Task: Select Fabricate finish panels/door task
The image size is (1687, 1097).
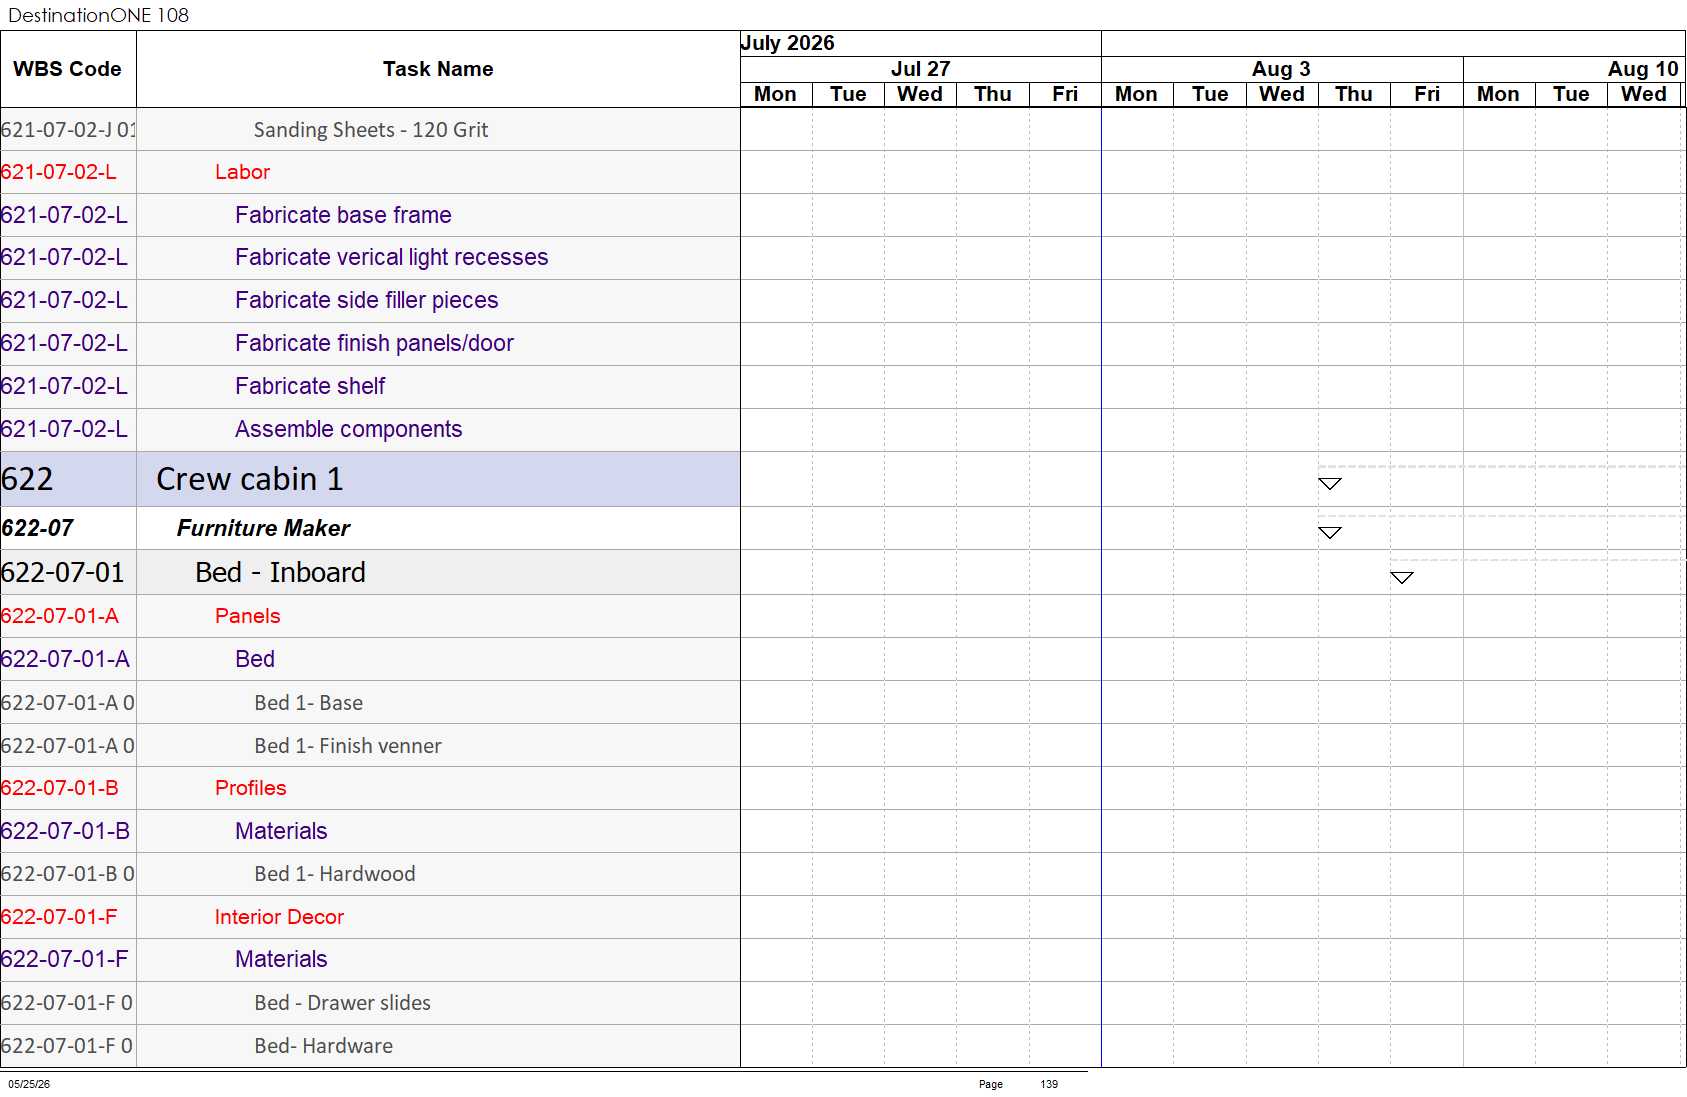Action: pos(370,344)
